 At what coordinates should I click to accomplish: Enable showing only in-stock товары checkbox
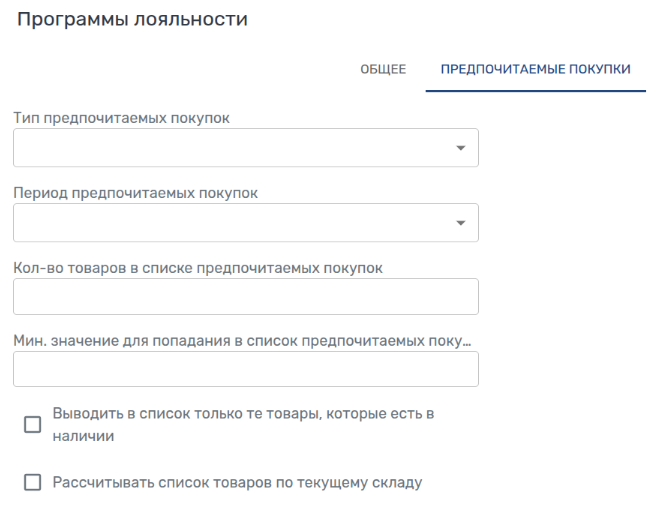[33, 425]
